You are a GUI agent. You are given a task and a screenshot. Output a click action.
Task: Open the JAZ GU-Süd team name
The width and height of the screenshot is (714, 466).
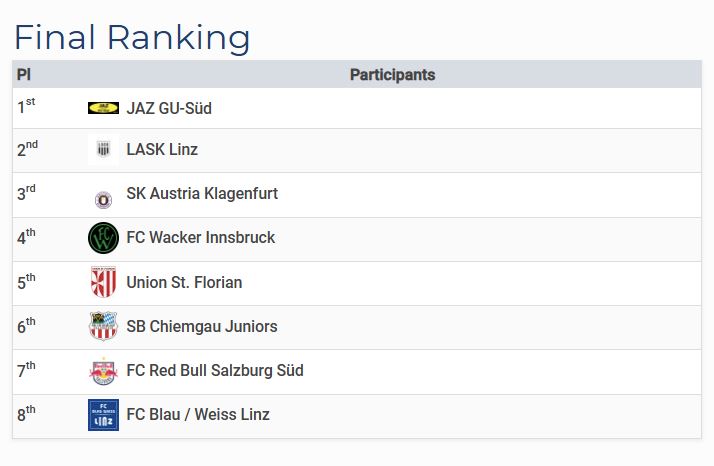(169, 108)
